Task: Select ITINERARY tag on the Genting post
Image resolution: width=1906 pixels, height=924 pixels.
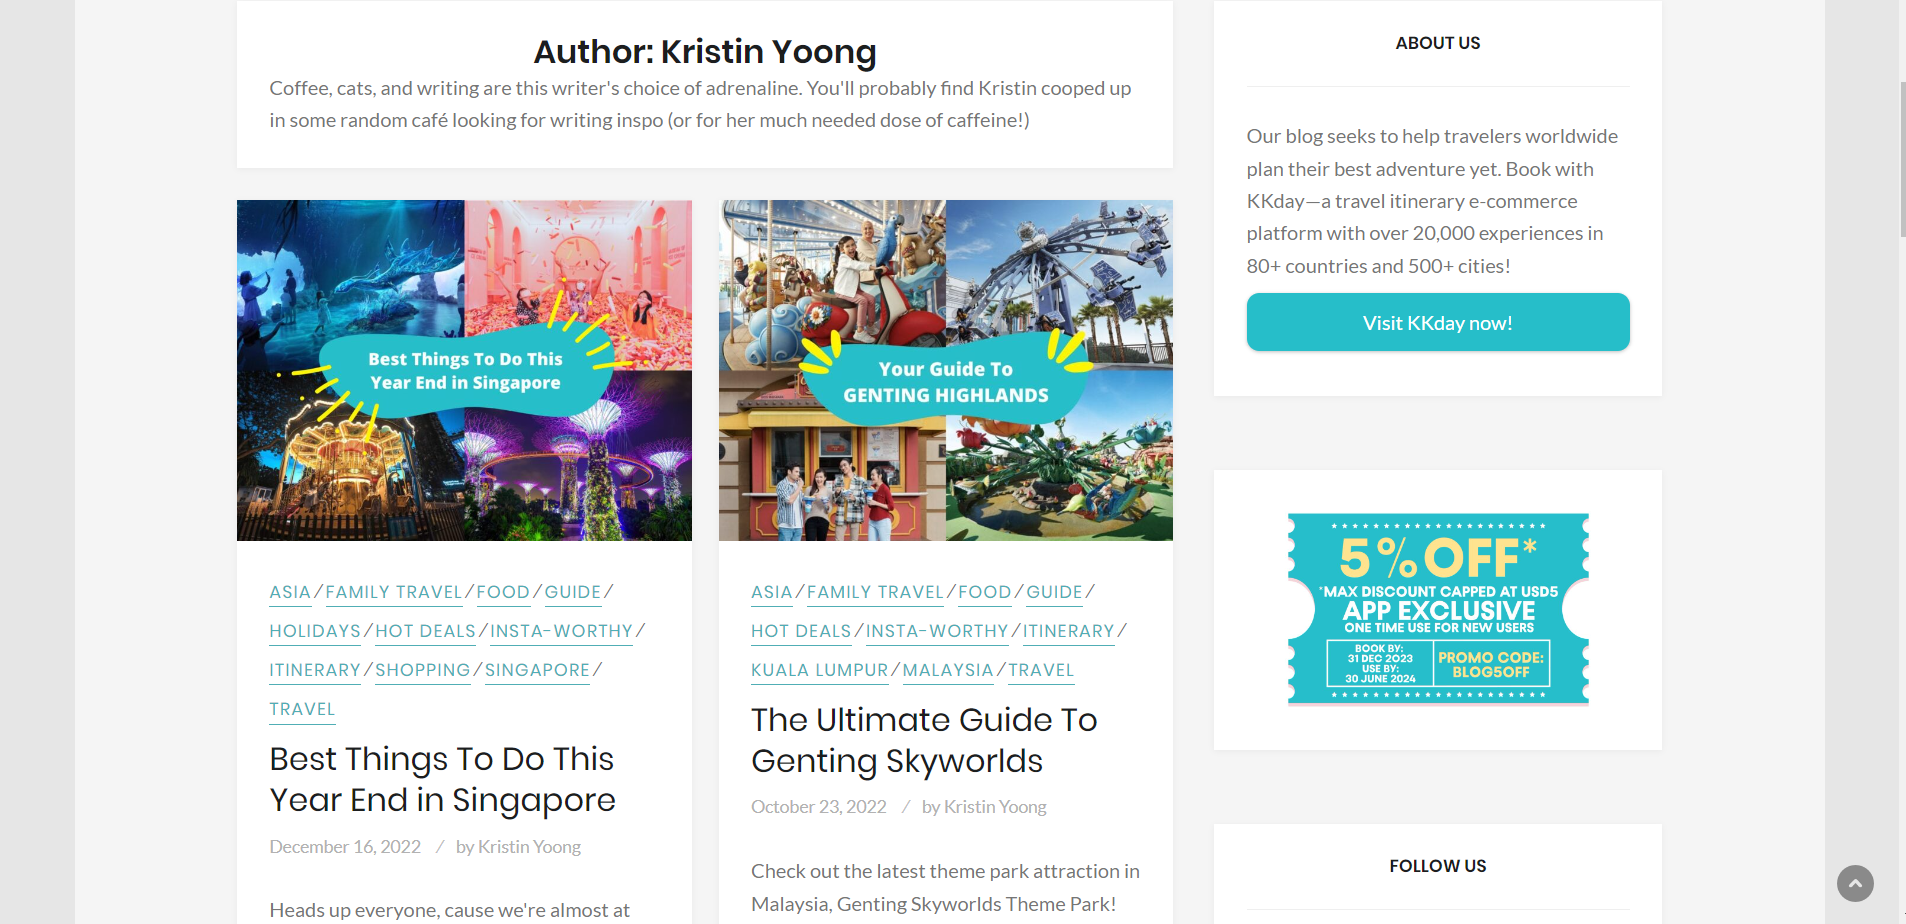Action: (1068, 631)
